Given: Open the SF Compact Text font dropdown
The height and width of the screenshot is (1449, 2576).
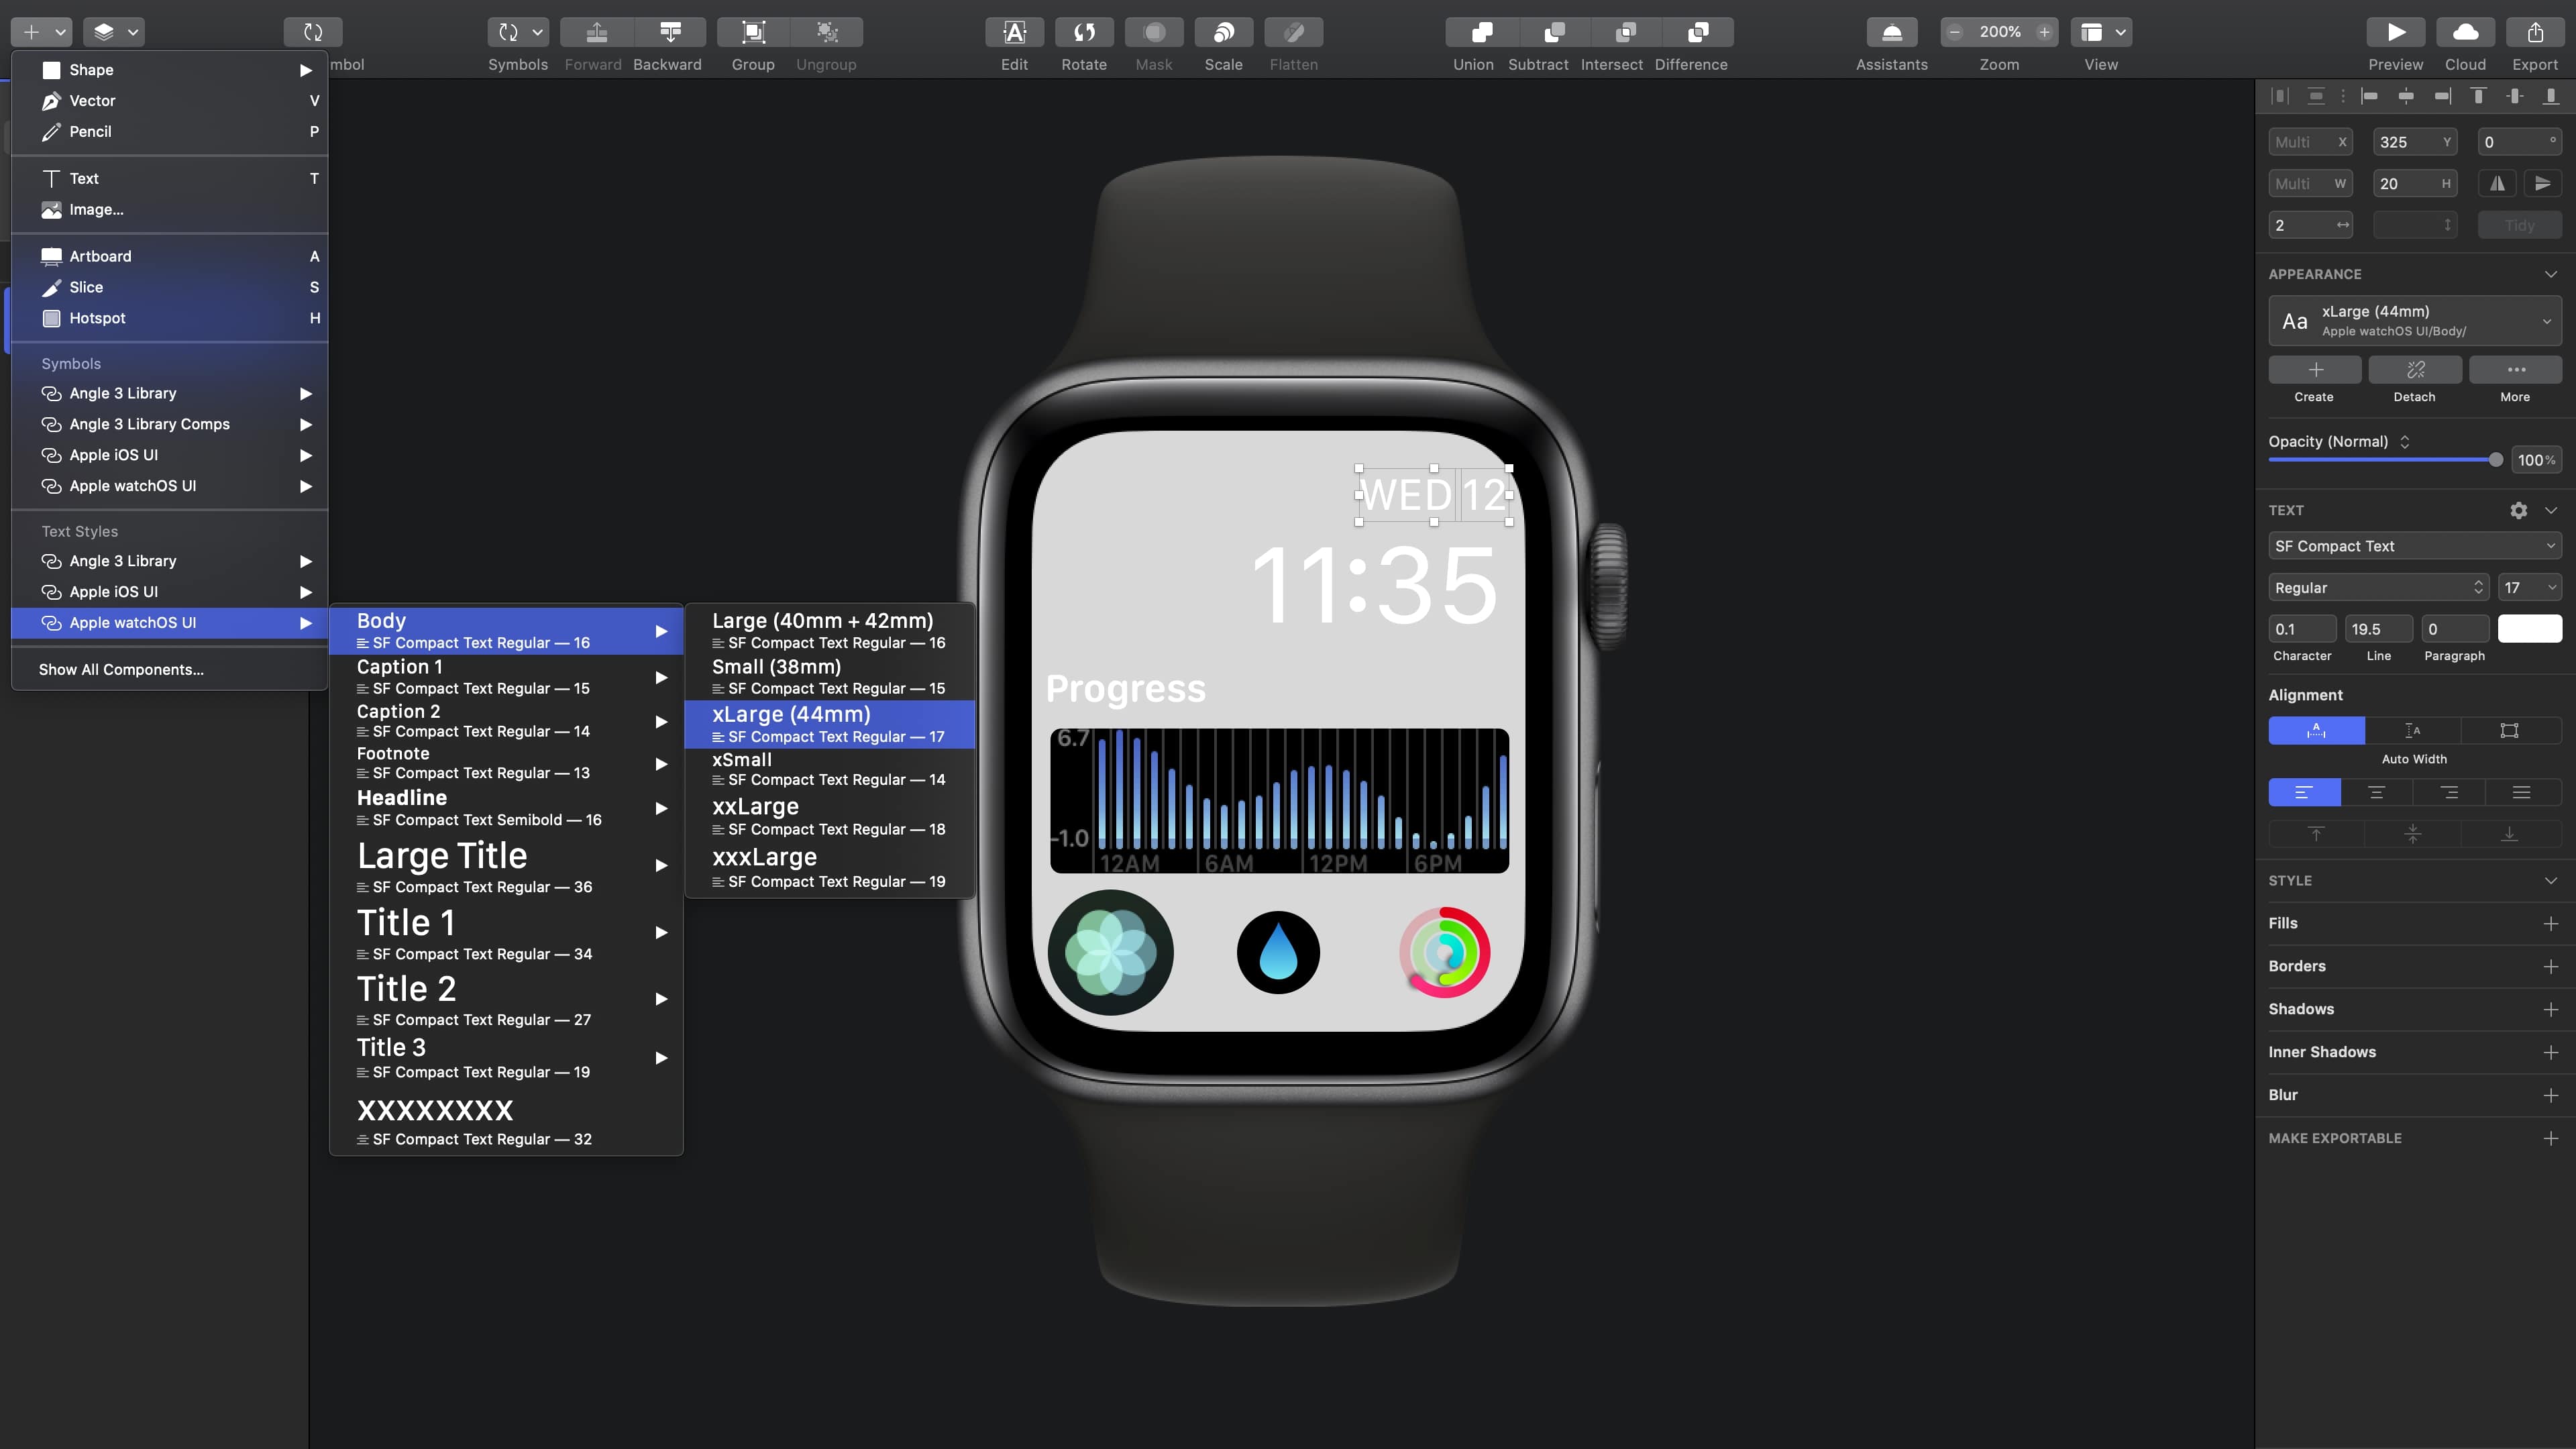Looking at the screenshot, I should [2414, 545].
